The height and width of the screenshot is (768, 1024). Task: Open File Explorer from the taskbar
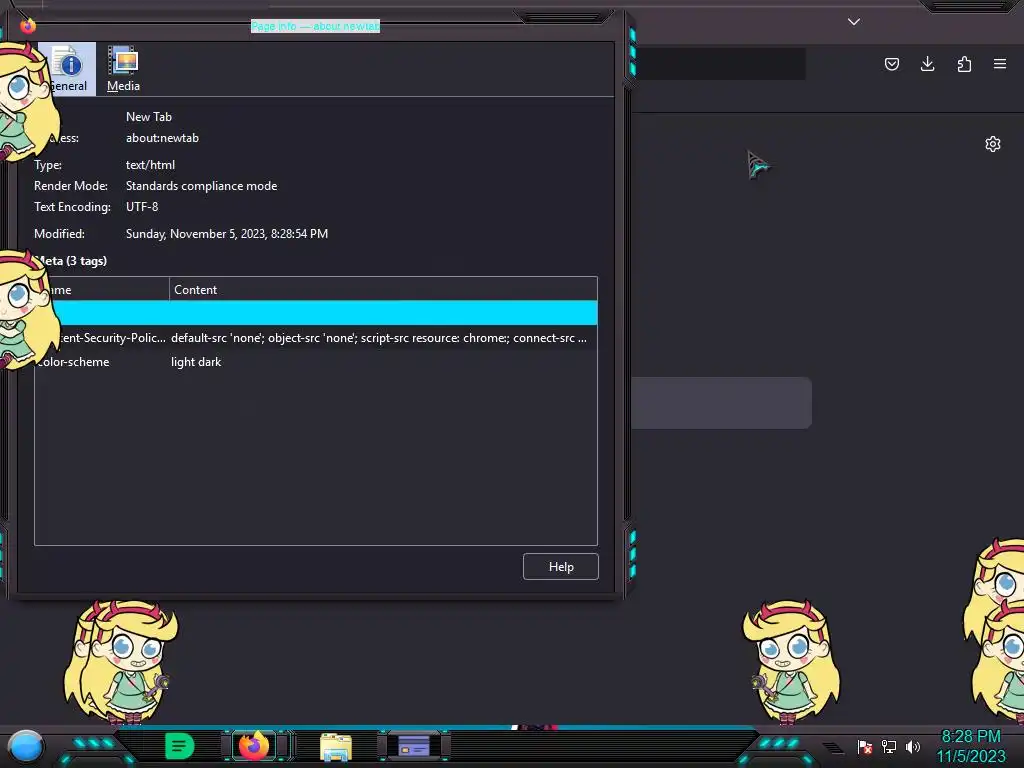[x=336, y=746]
